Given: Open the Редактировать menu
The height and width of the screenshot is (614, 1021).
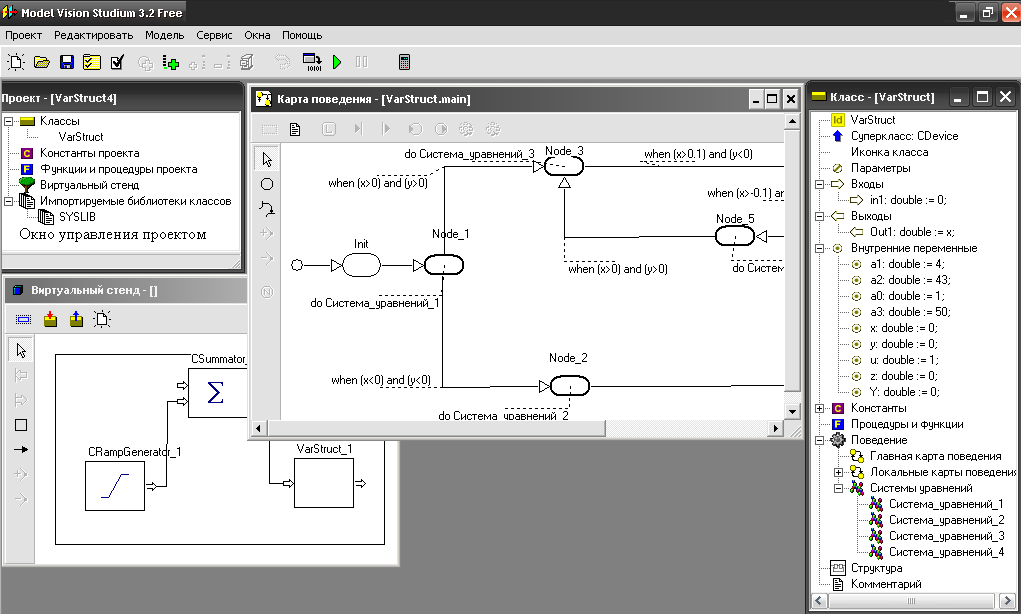Looking at the screenshot, I should point(94,35).
